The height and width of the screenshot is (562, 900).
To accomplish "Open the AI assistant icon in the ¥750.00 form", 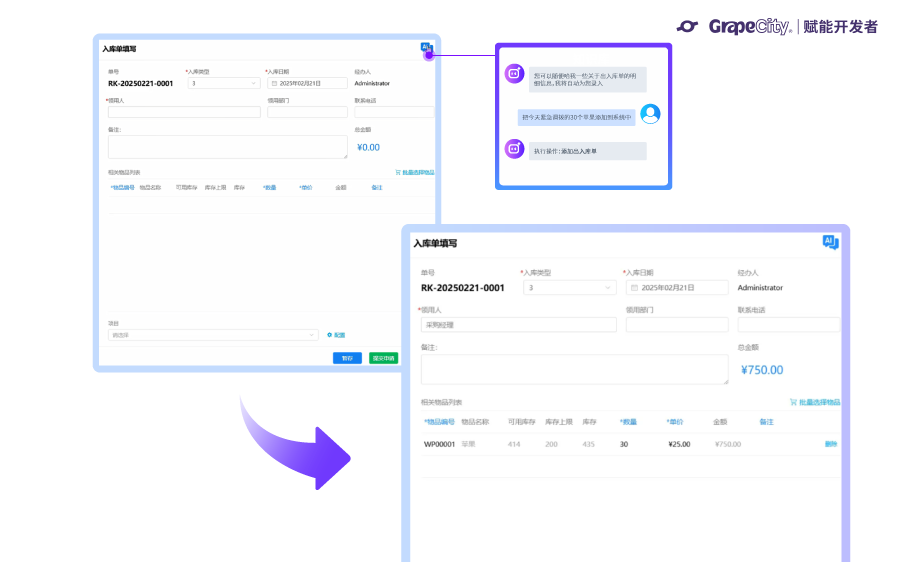I will [830, 242].
